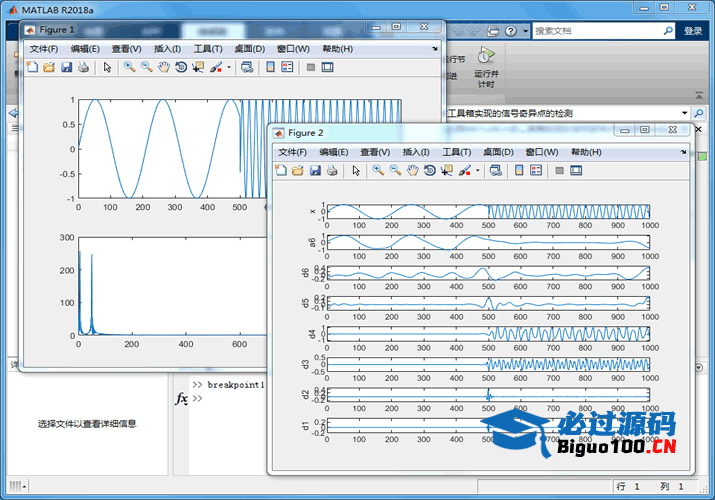The height and width of the screenshot is (500, 715).
Task: Open file icon in Figure 2 toolbar
Action: [298, 170]
